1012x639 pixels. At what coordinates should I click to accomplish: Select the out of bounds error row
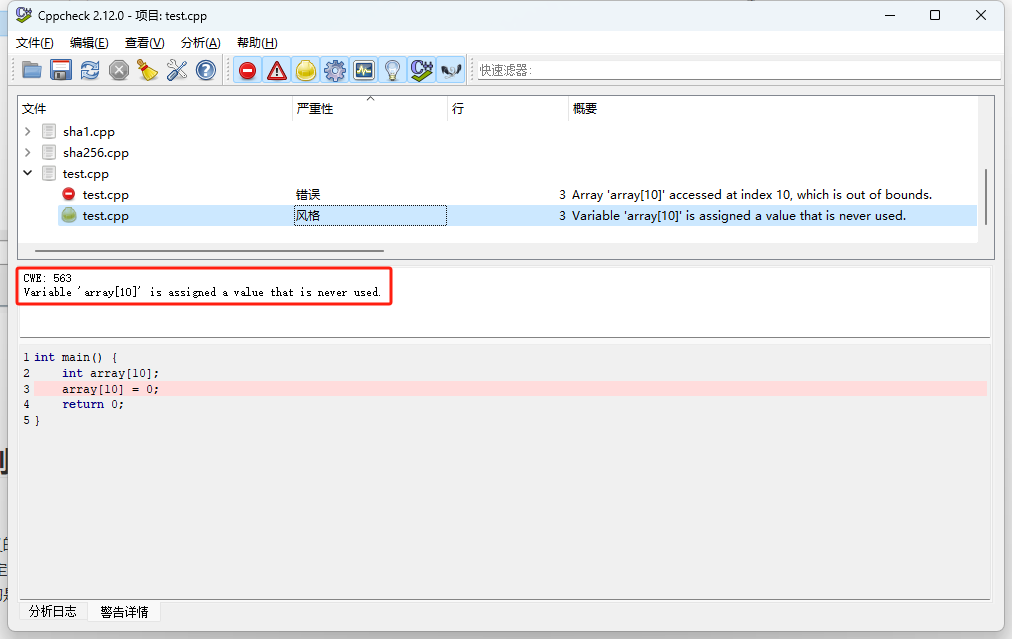[x=517, y=195]
